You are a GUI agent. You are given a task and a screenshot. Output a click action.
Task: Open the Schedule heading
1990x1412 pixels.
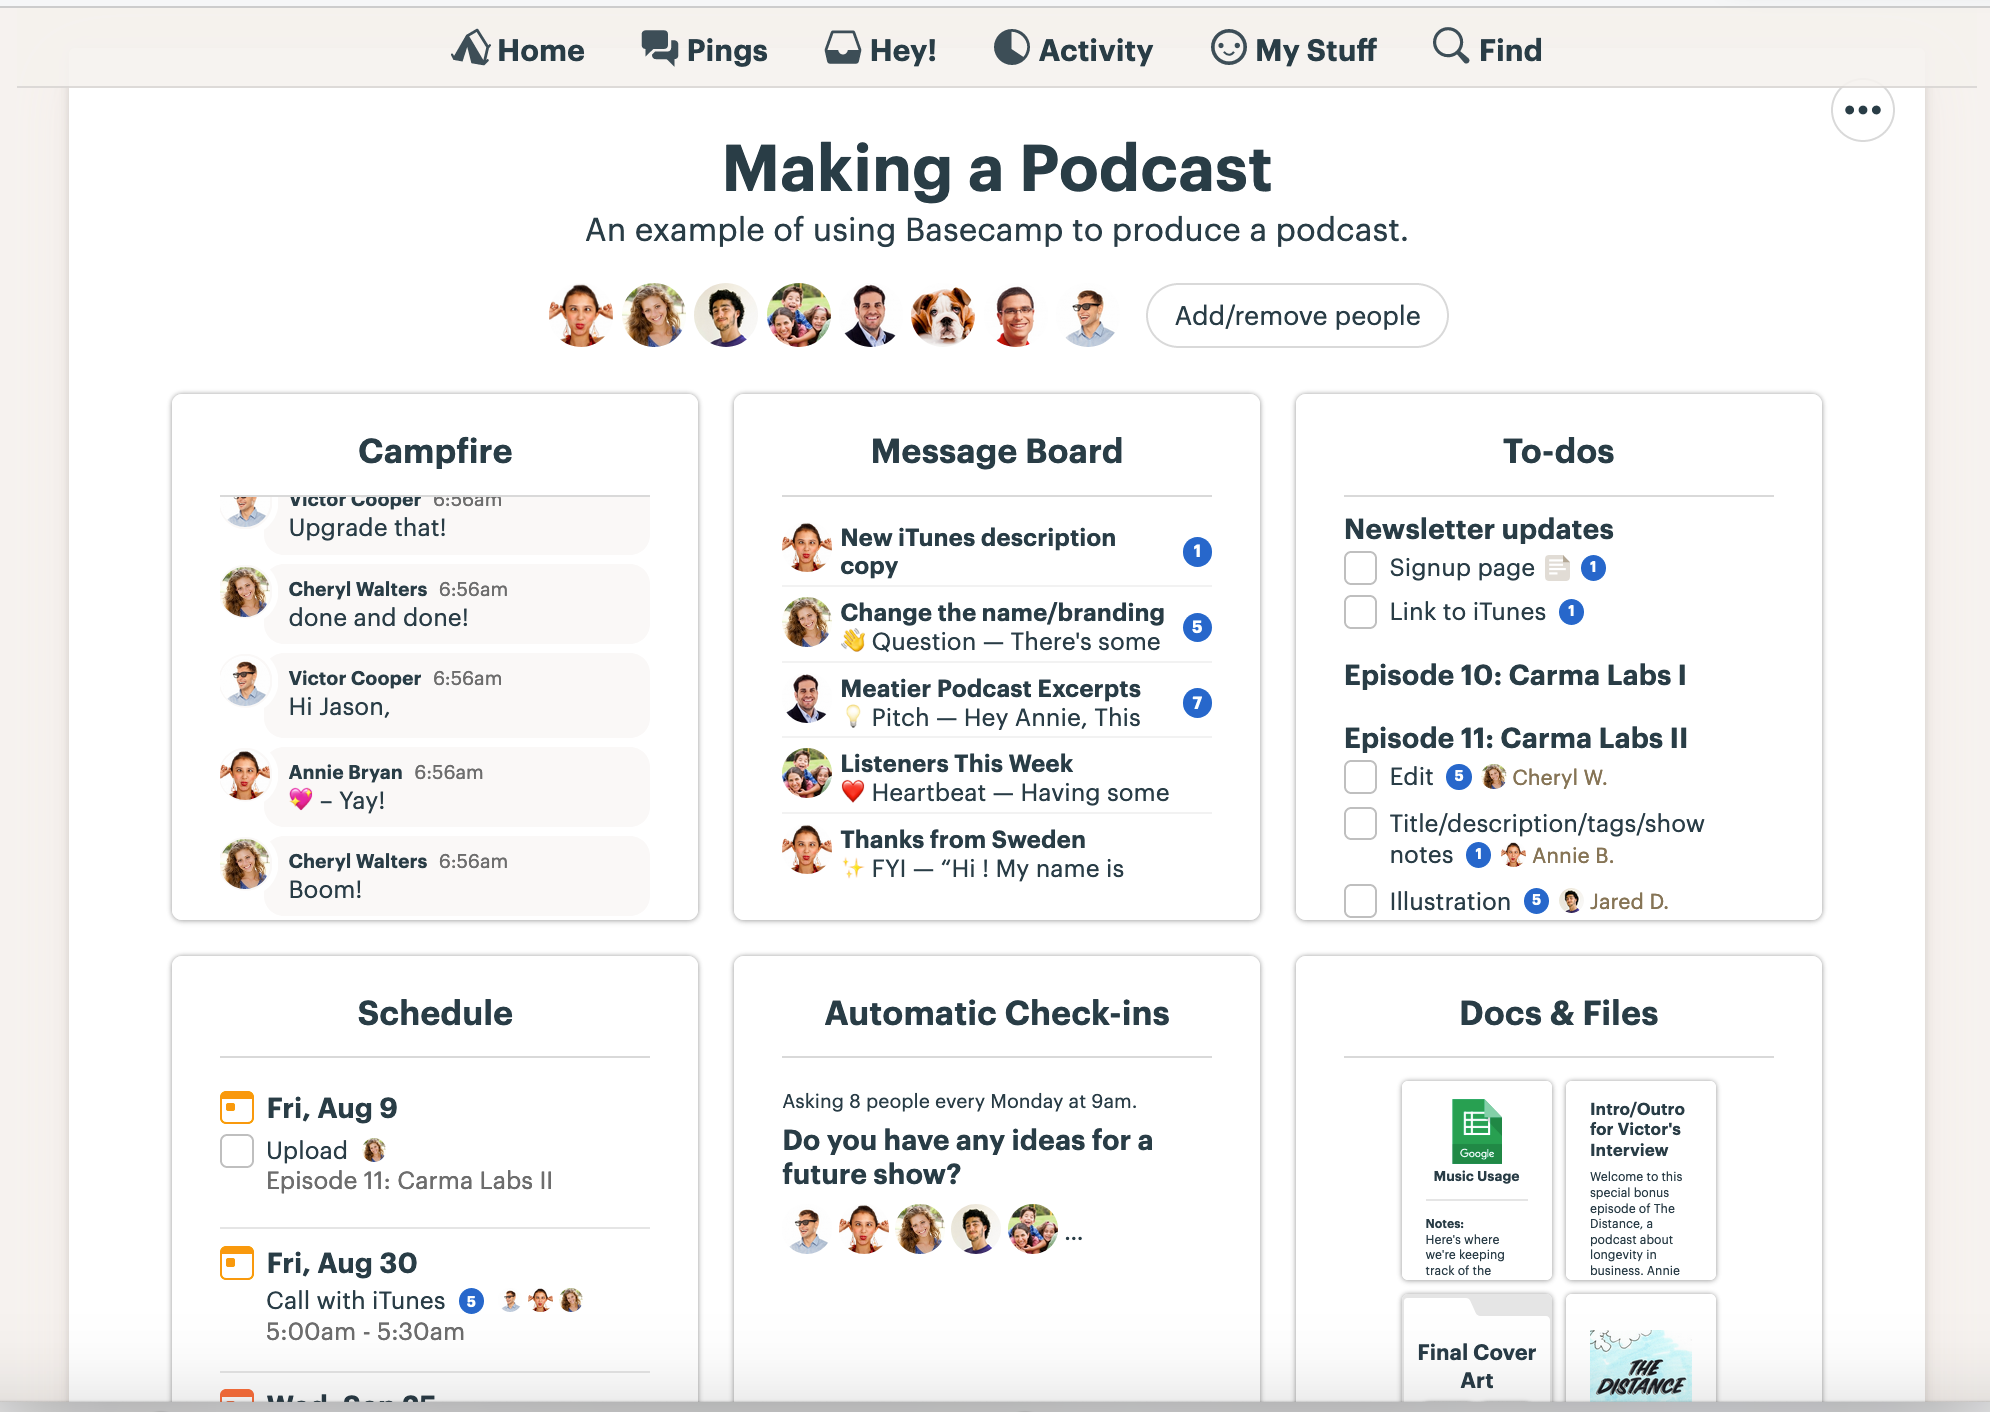[x=435, y=1013]
